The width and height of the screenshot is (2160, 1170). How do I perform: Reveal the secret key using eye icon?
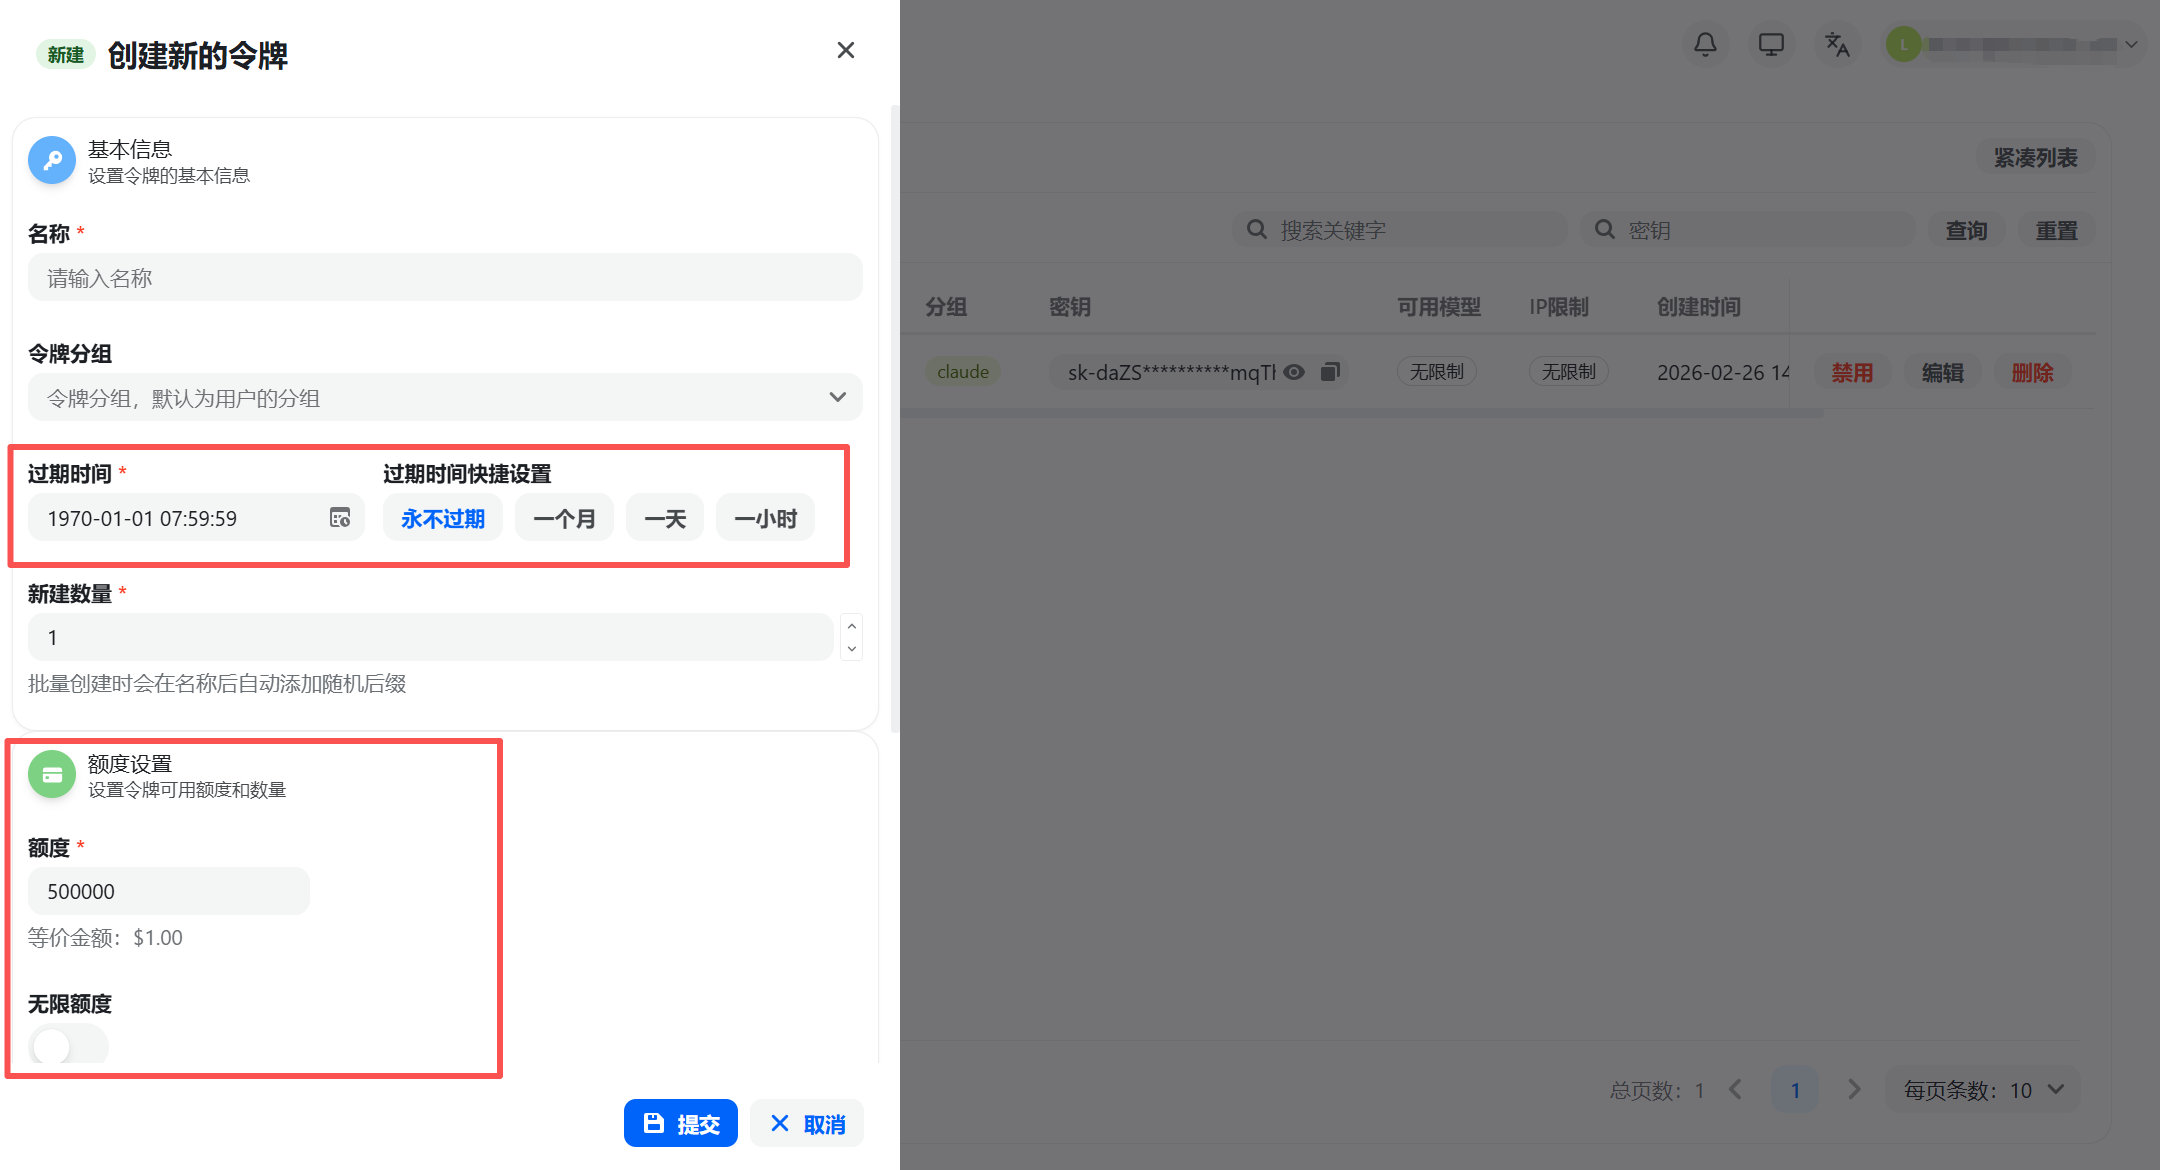(1294, 372)
